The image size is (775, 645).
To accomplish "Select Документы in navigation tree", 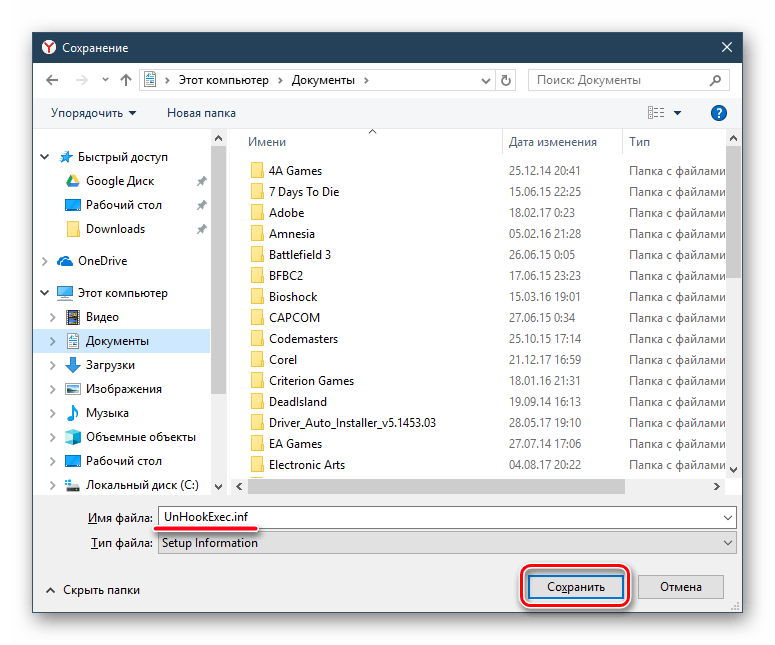I will click(x=122, y=341).
